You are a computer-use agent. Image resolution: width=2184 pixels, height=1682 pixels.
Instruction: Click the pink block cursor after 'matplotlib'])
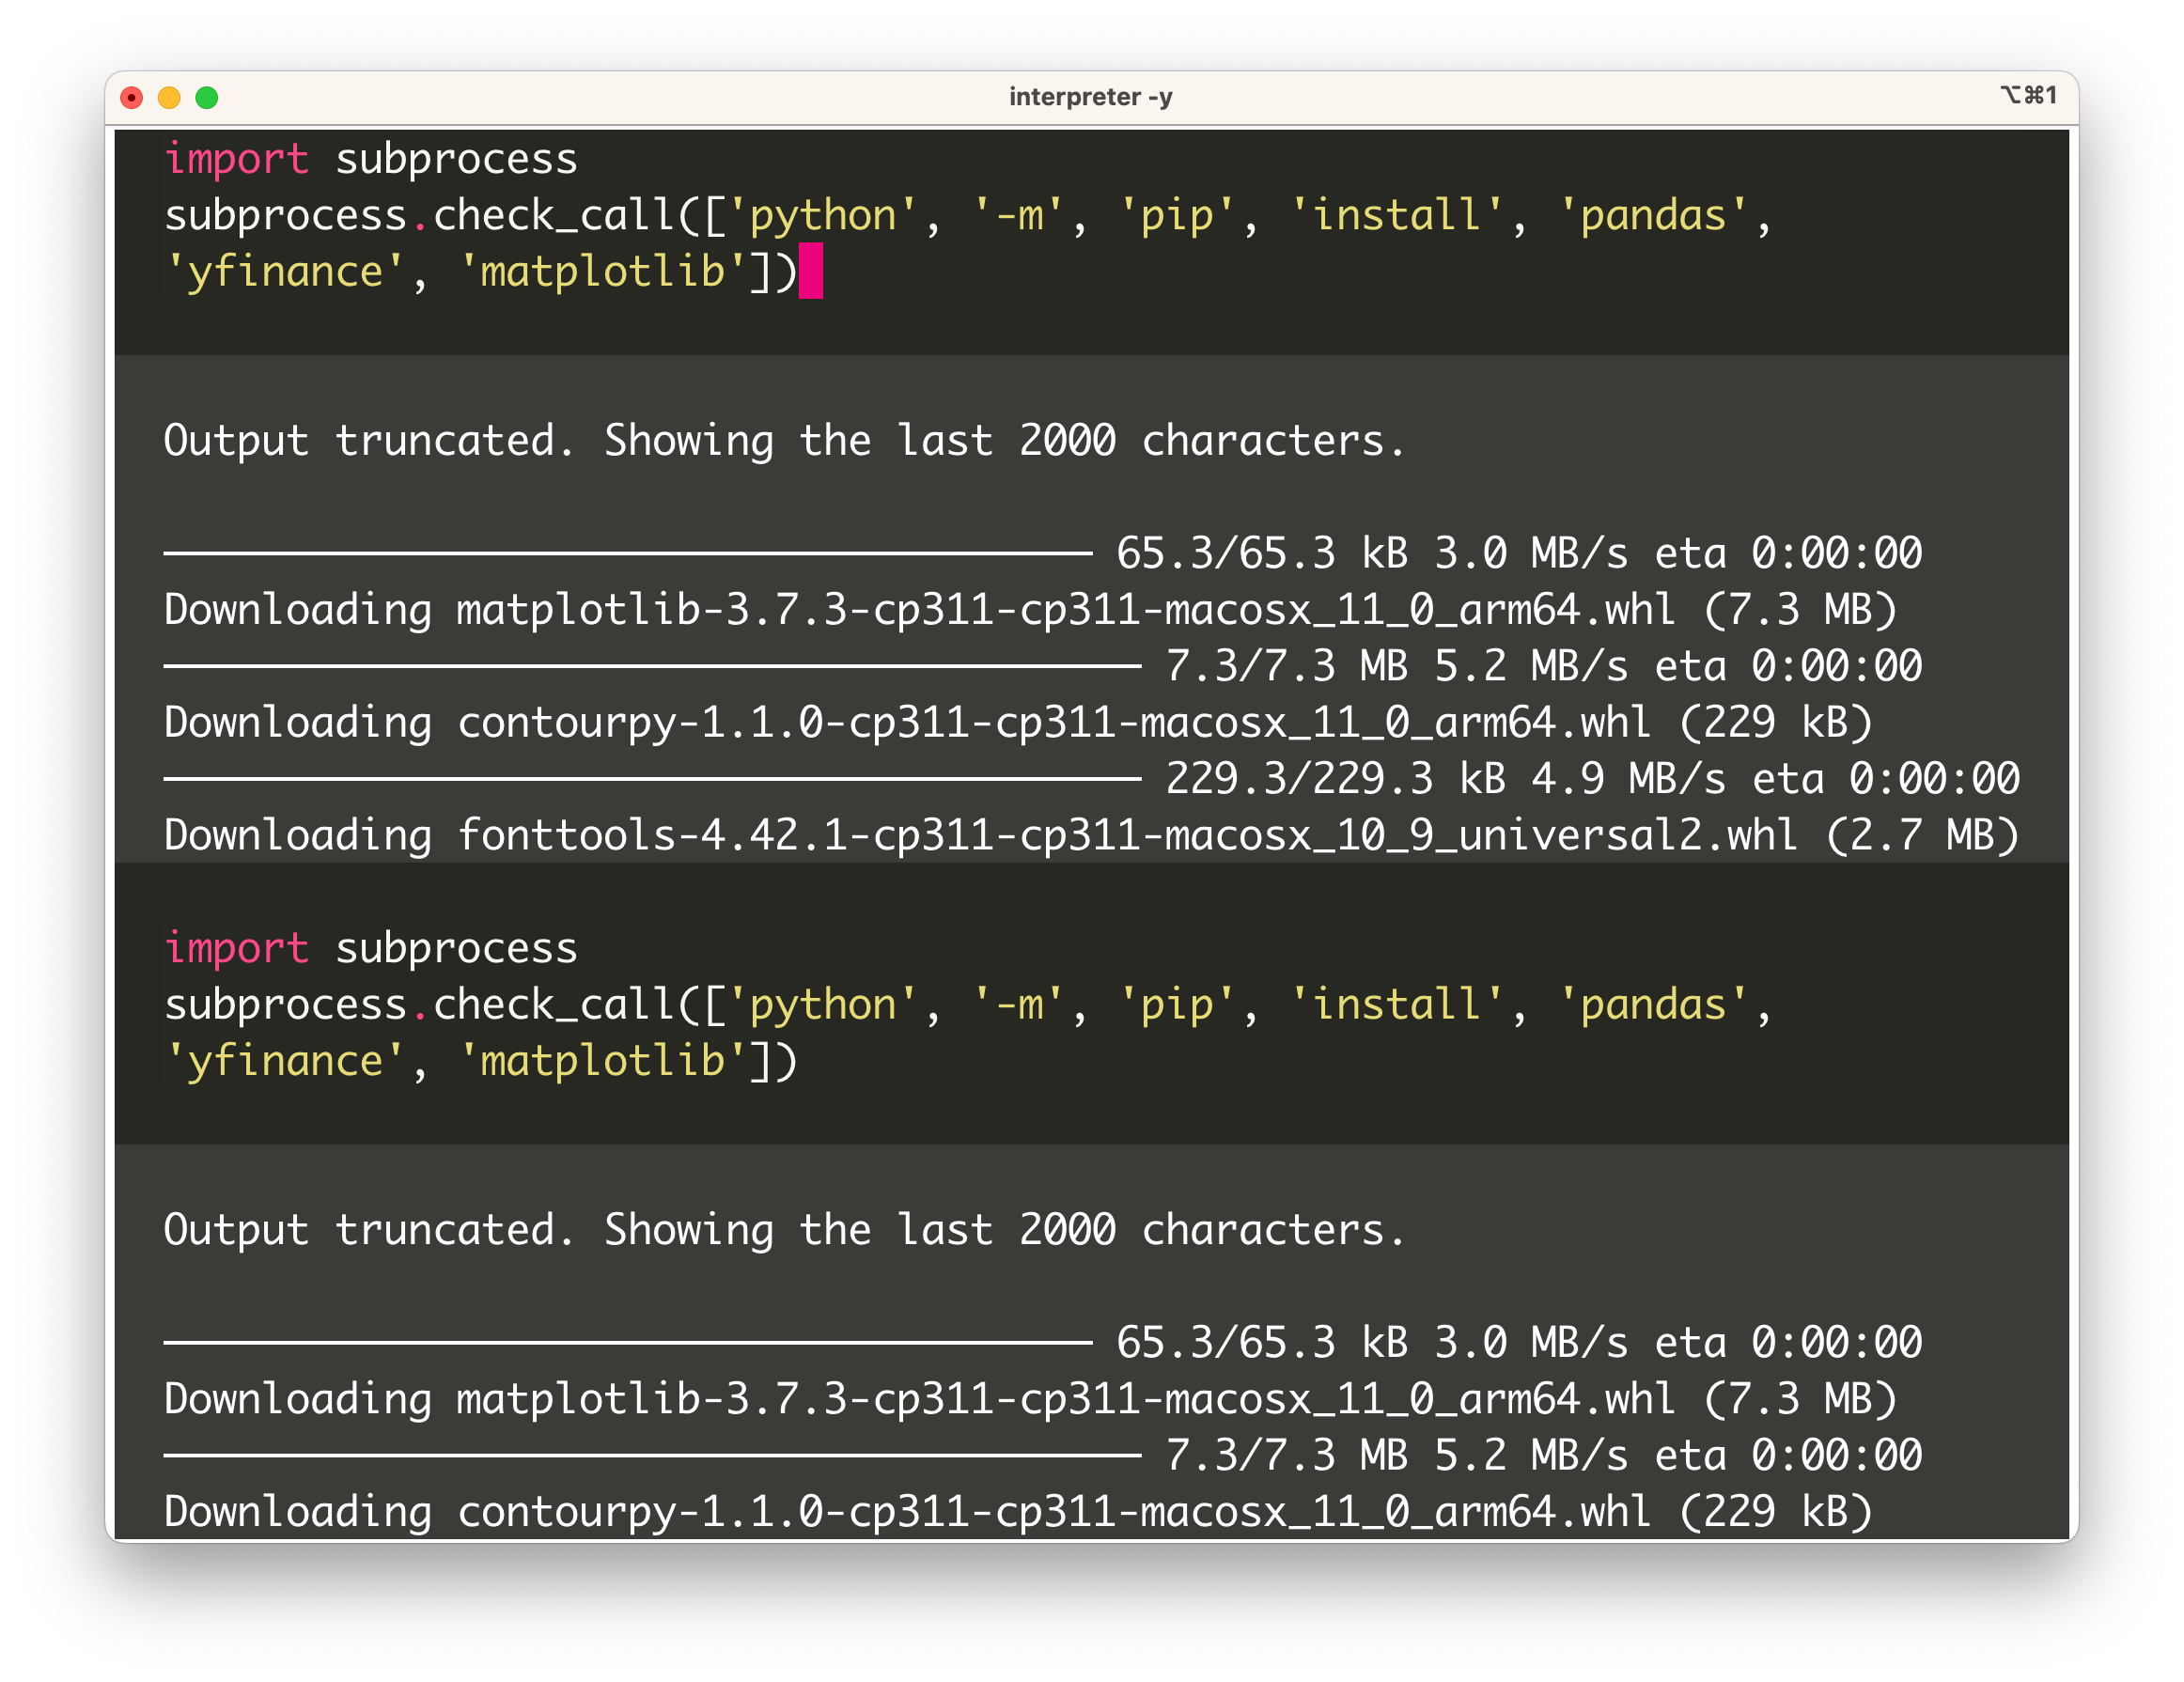(x=811, y=271)
